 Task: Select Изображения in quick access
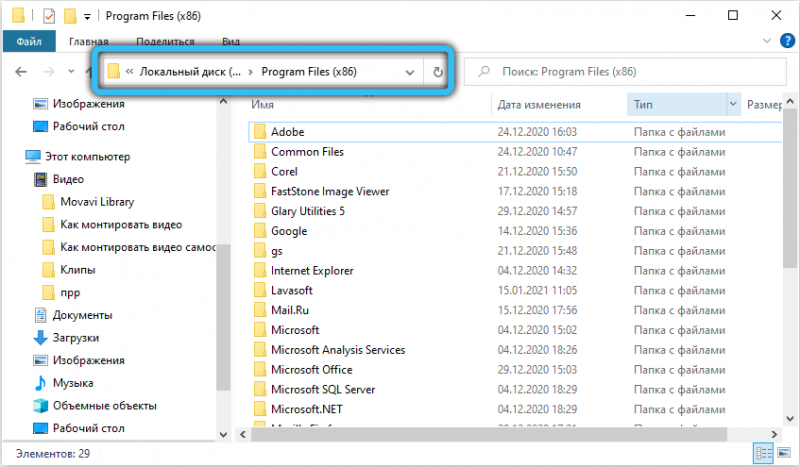pyautogui.click(x=80, y=104)
